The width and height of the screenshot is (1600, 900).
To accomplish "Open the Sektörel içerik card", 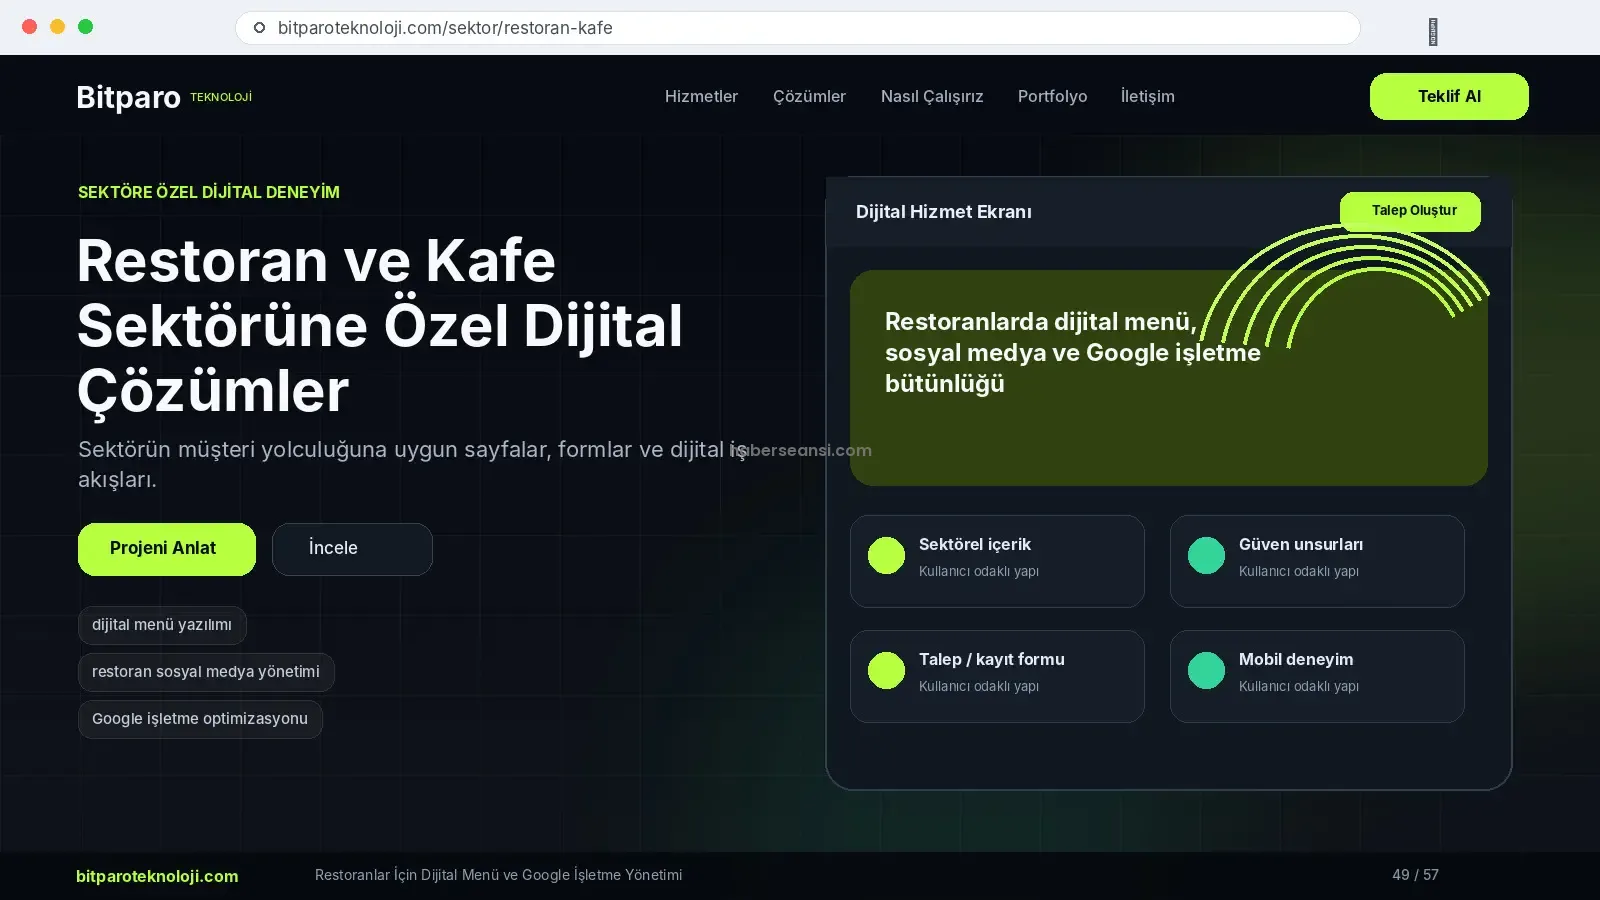I will [x=997, y=561].
